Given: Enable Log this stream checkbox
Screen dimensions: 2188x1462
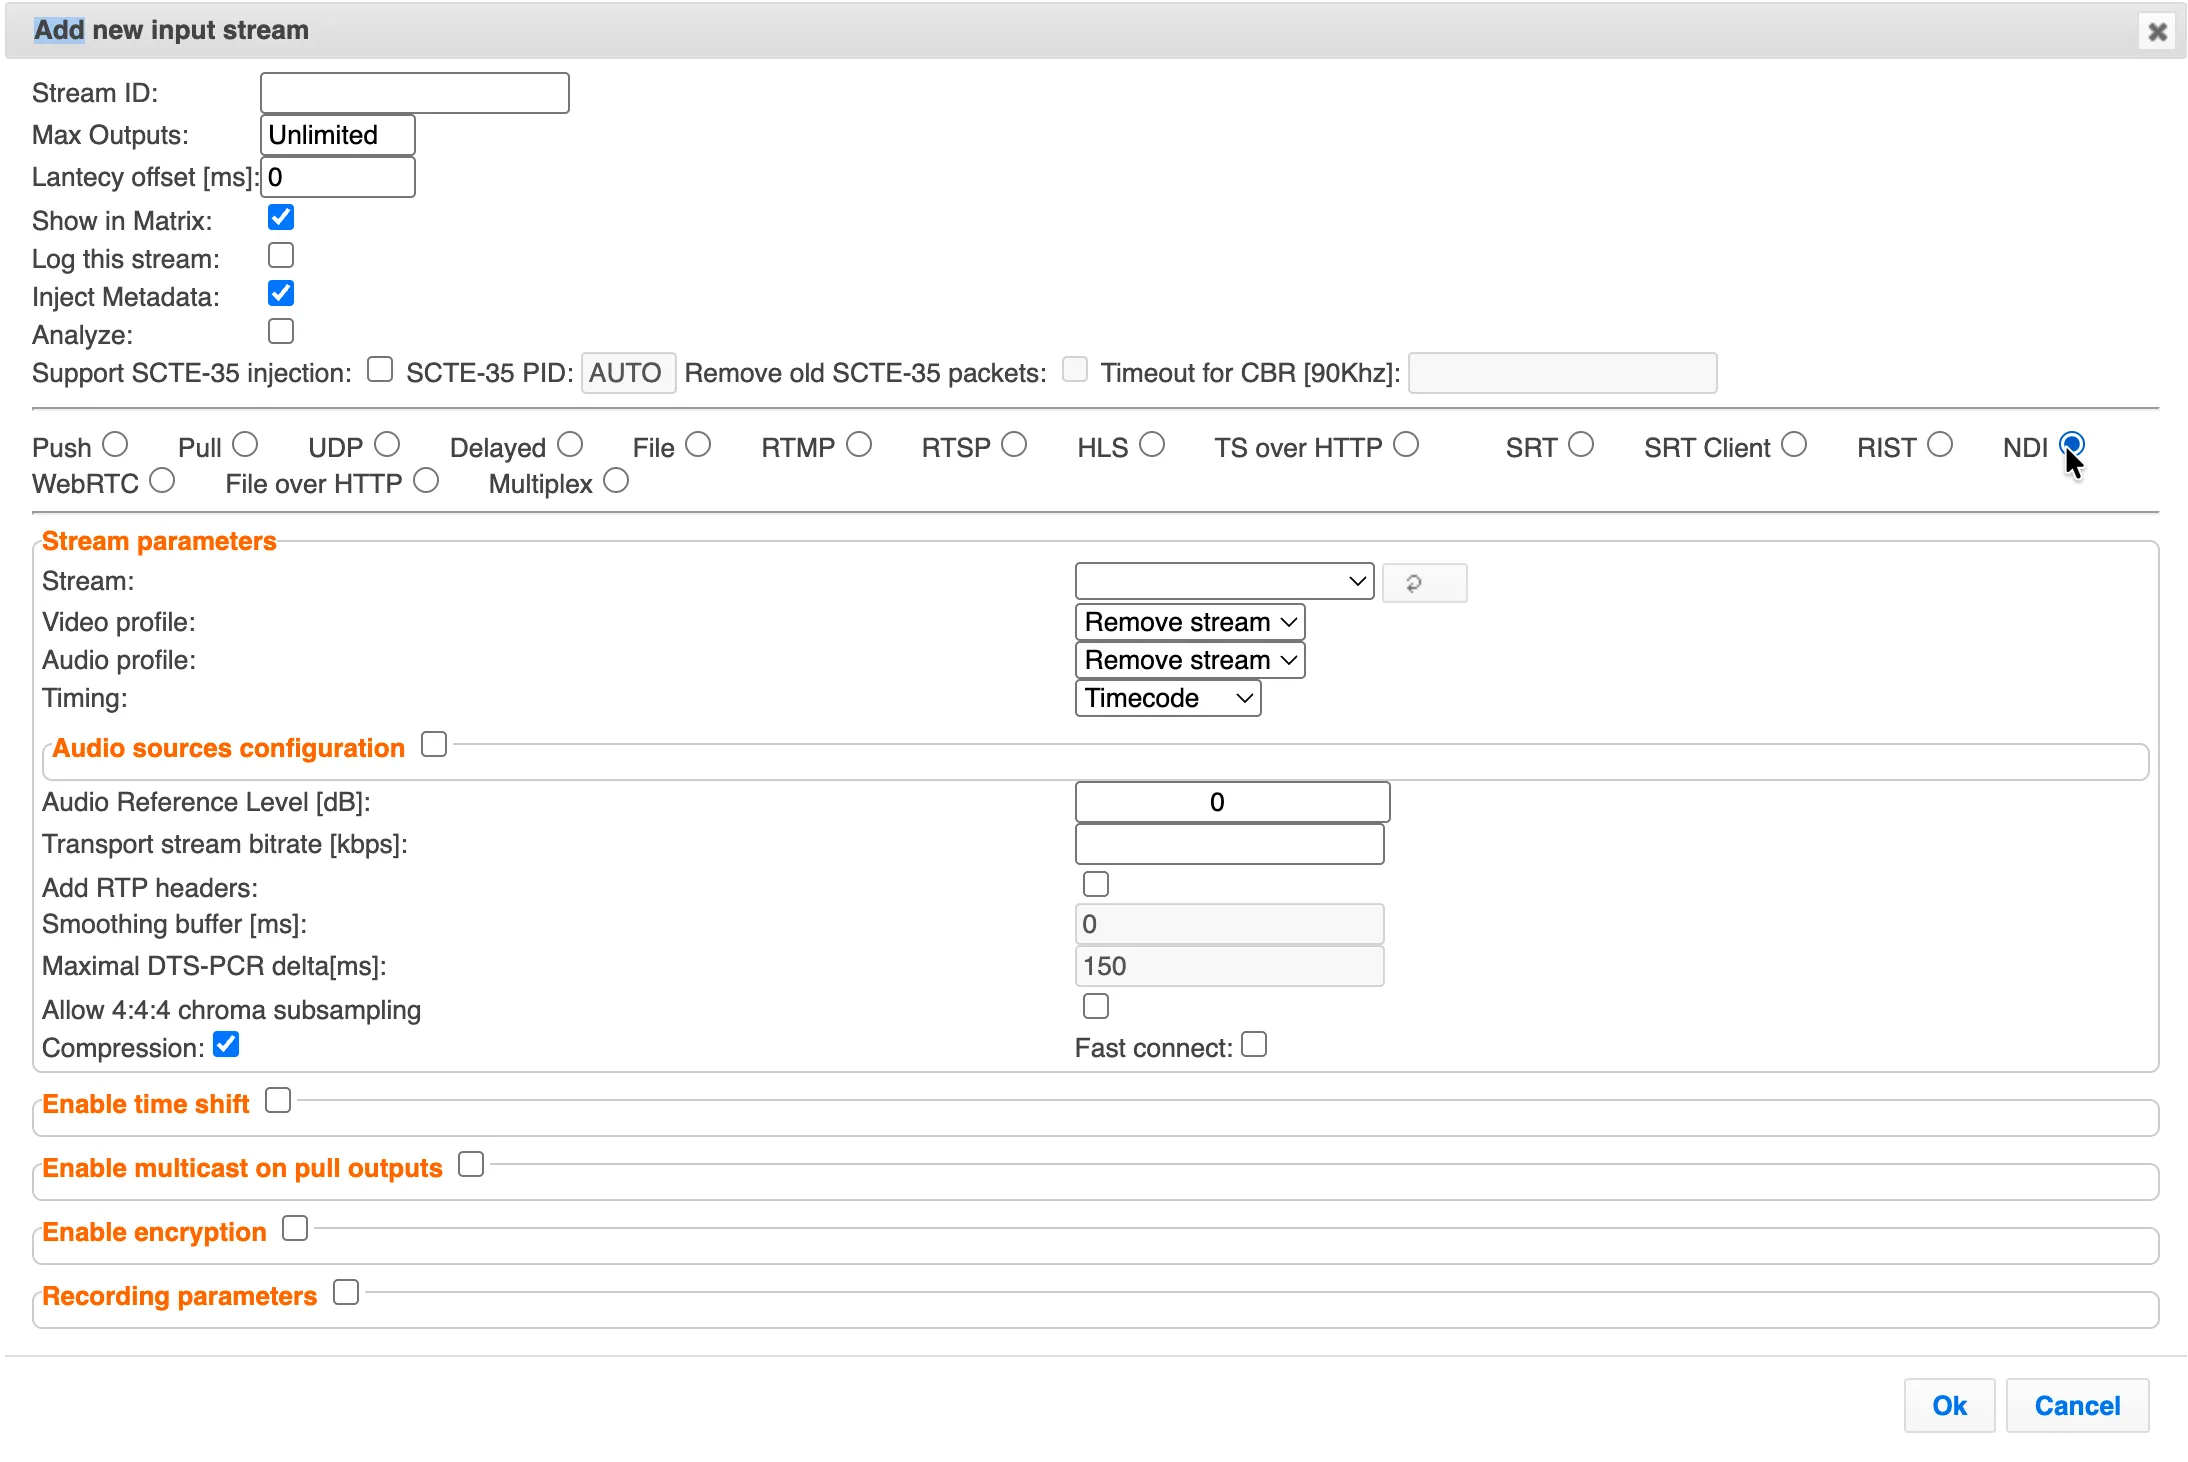Looking at the screenshot, I should pyautogui.click(x=281, y=255).
